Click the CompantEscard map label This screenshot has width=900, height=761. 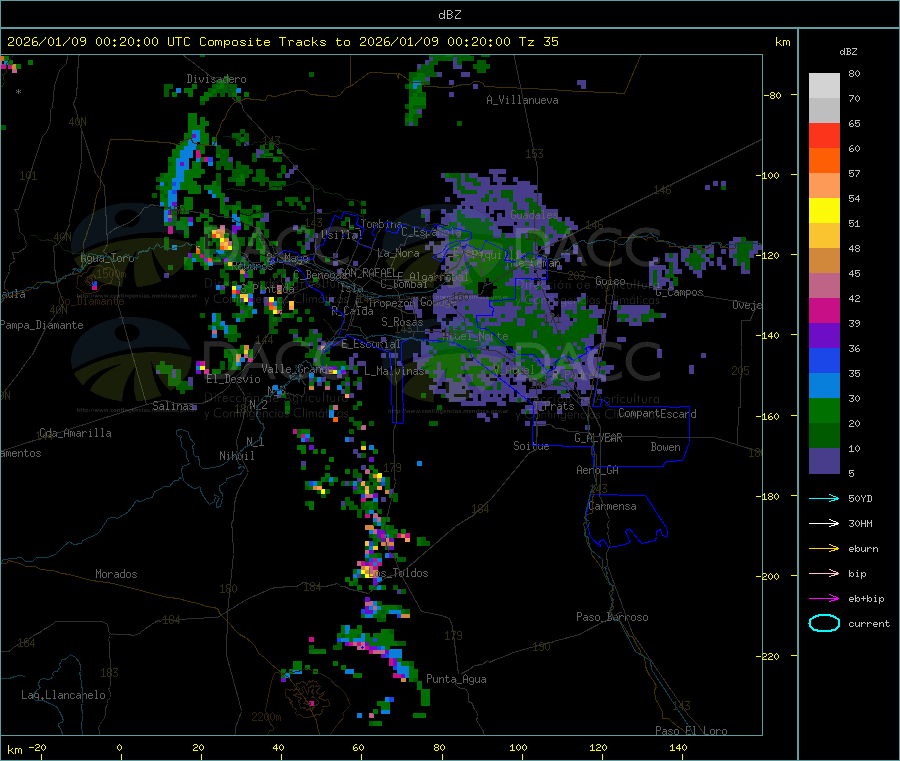[x=657, y=414]
